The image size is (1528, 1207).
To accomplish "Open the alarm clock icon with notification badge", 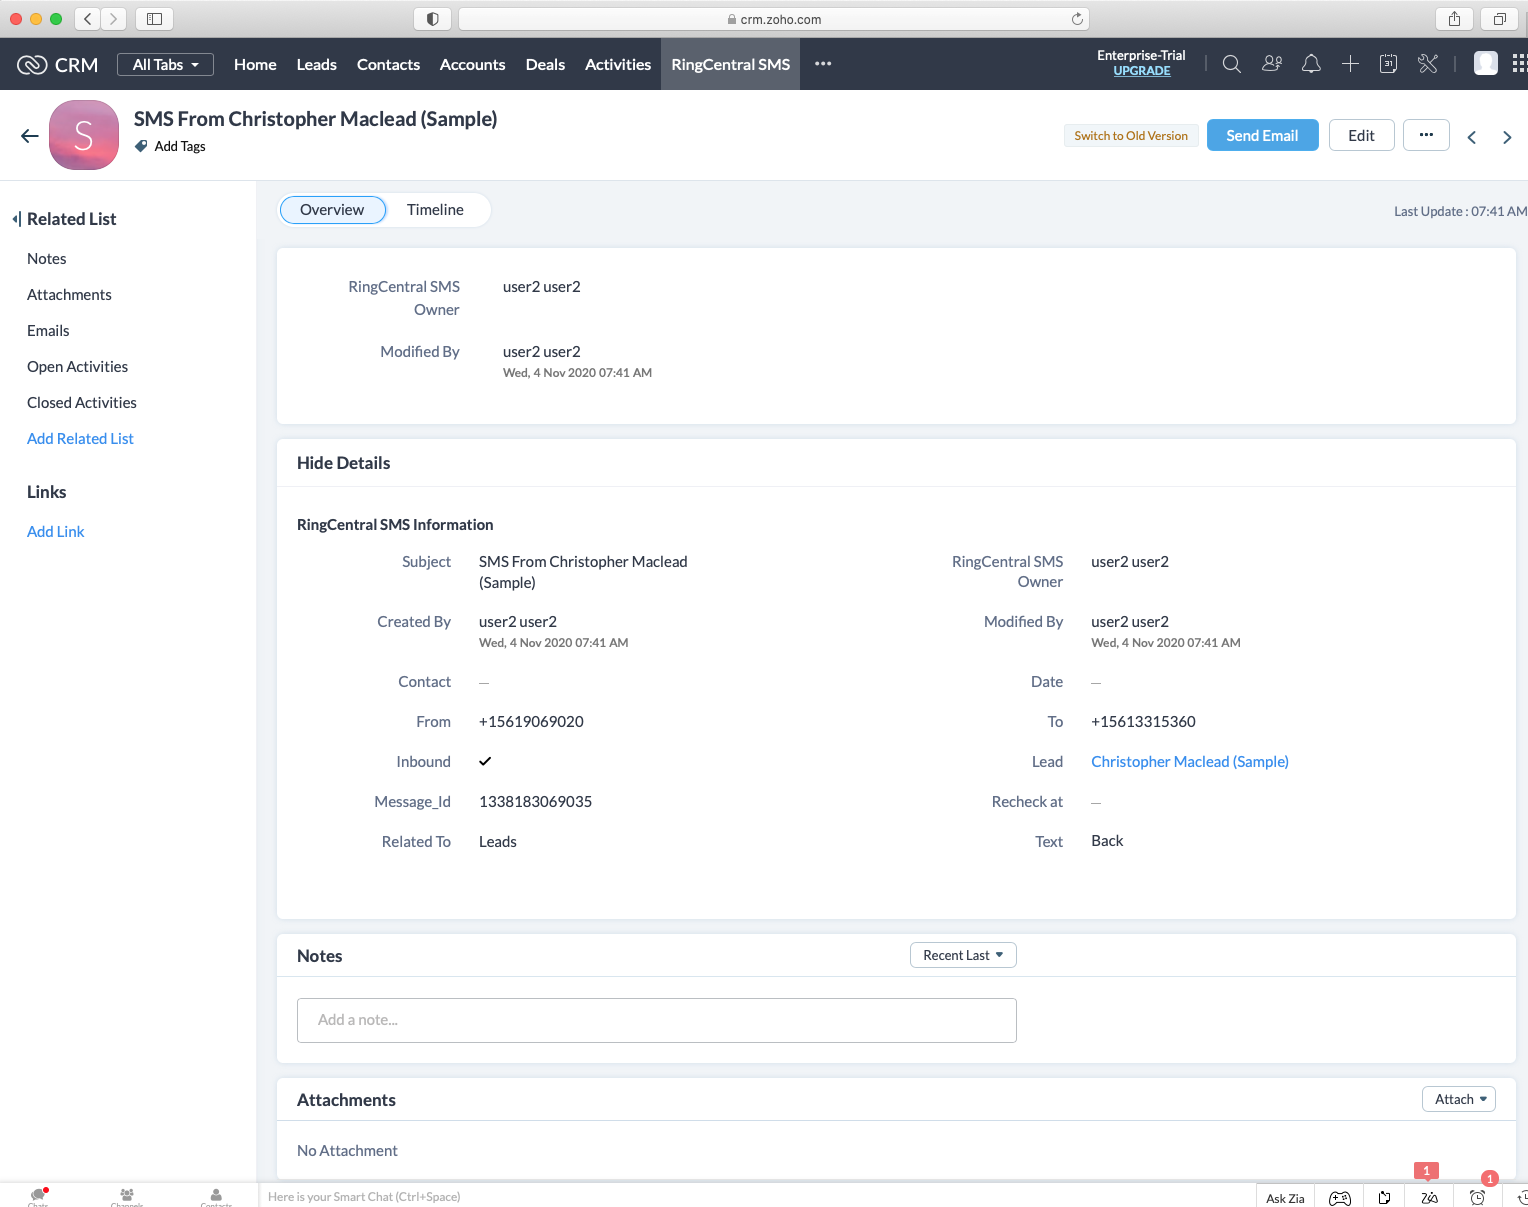I will [x=1477, y=1197].
